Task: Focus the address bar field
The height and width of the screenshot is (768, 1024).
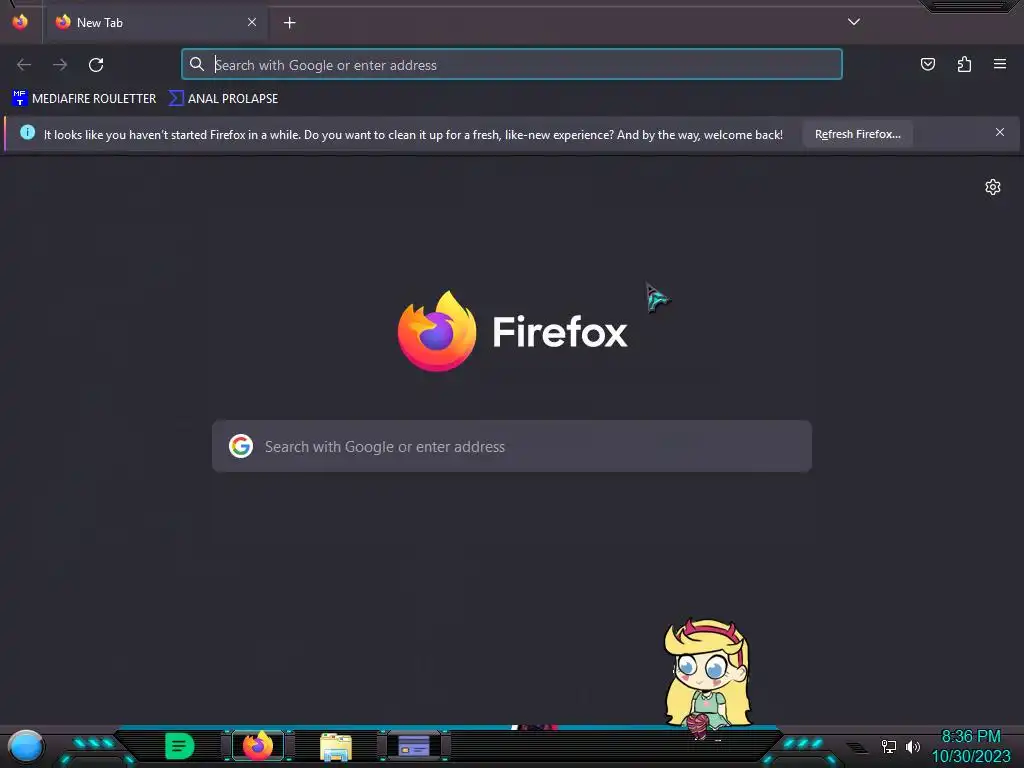Action: [x=511, y=65]
